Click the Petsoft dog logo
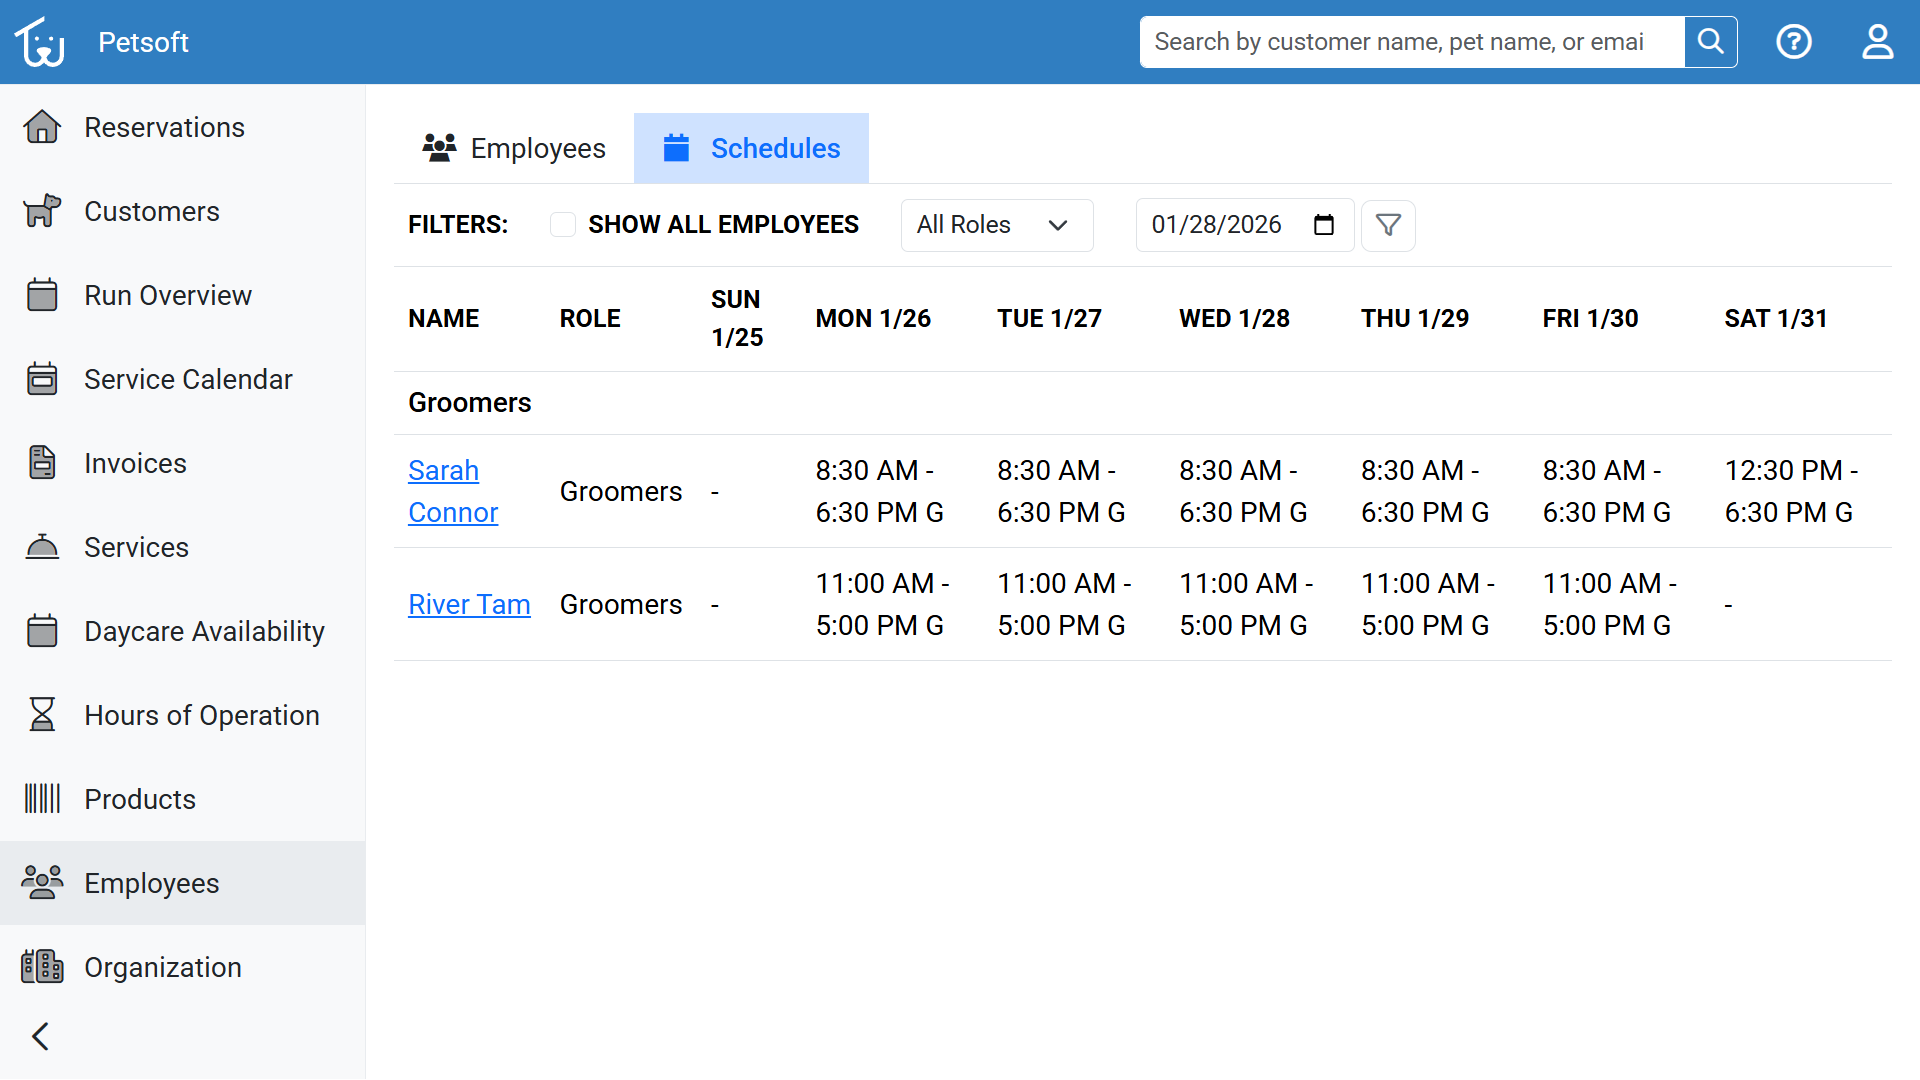Screen dimensions: 1920x1080 (x=40, y=42)
